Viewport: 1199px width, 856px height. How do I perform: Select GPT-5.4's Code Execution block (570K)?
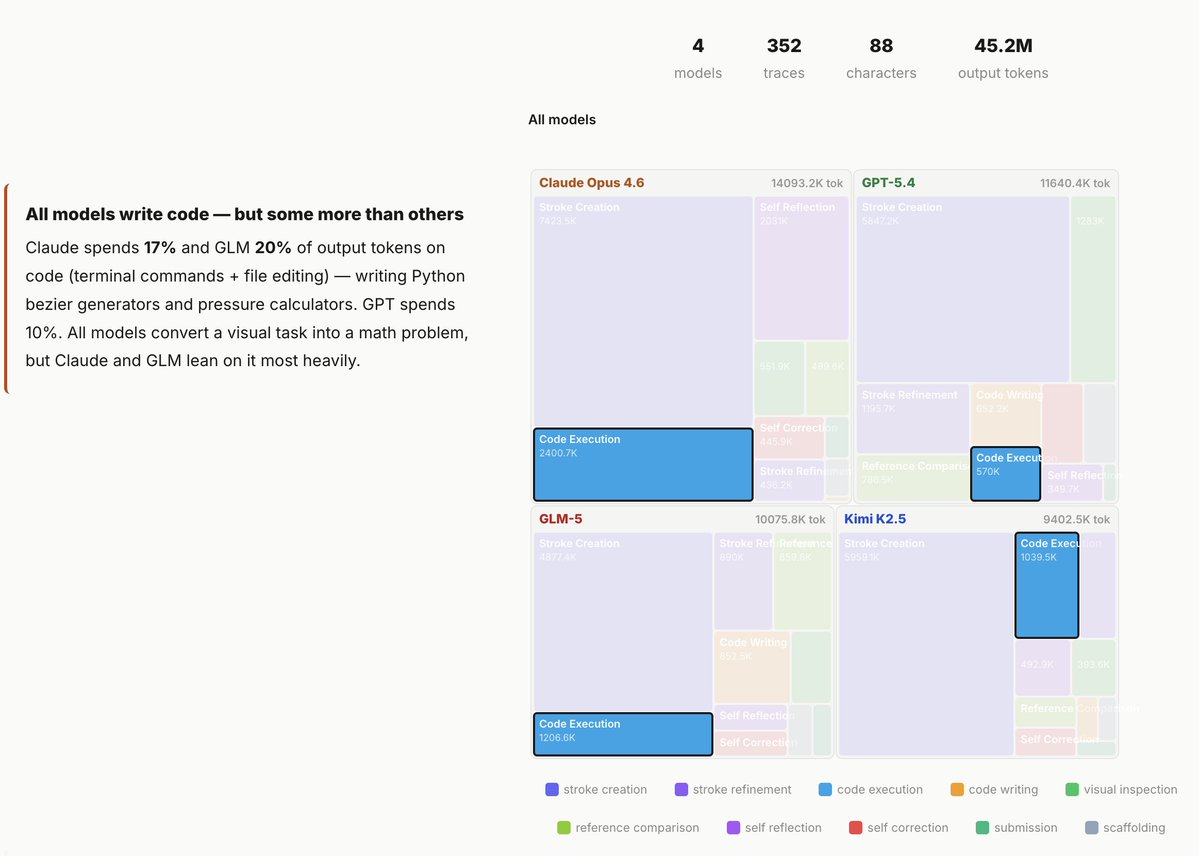tap(1005, 474)
